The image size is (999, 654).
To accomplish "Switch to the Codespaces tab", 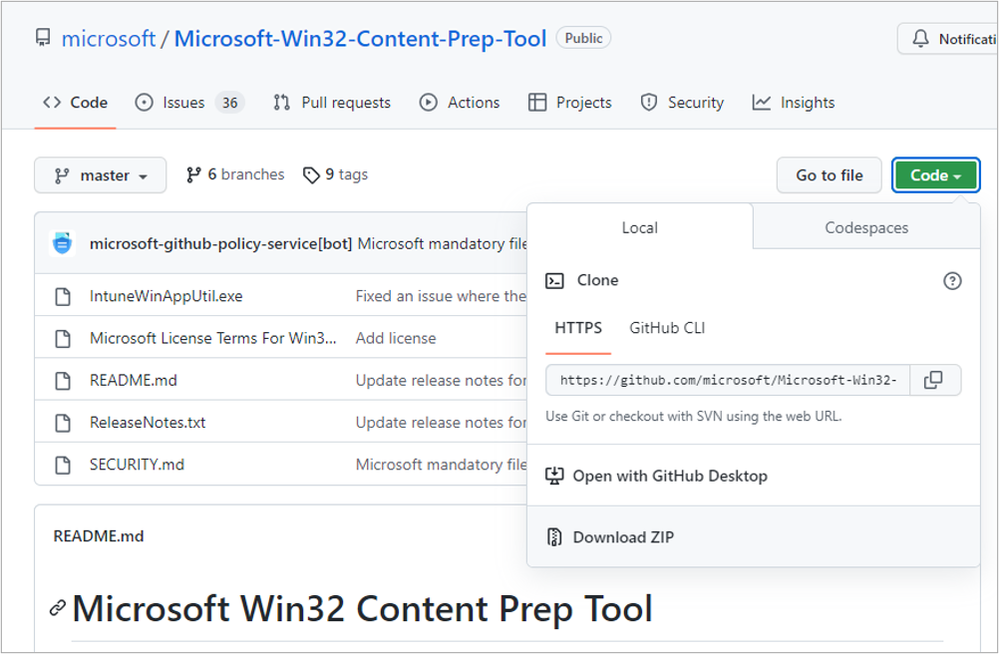I will [866, 228].
